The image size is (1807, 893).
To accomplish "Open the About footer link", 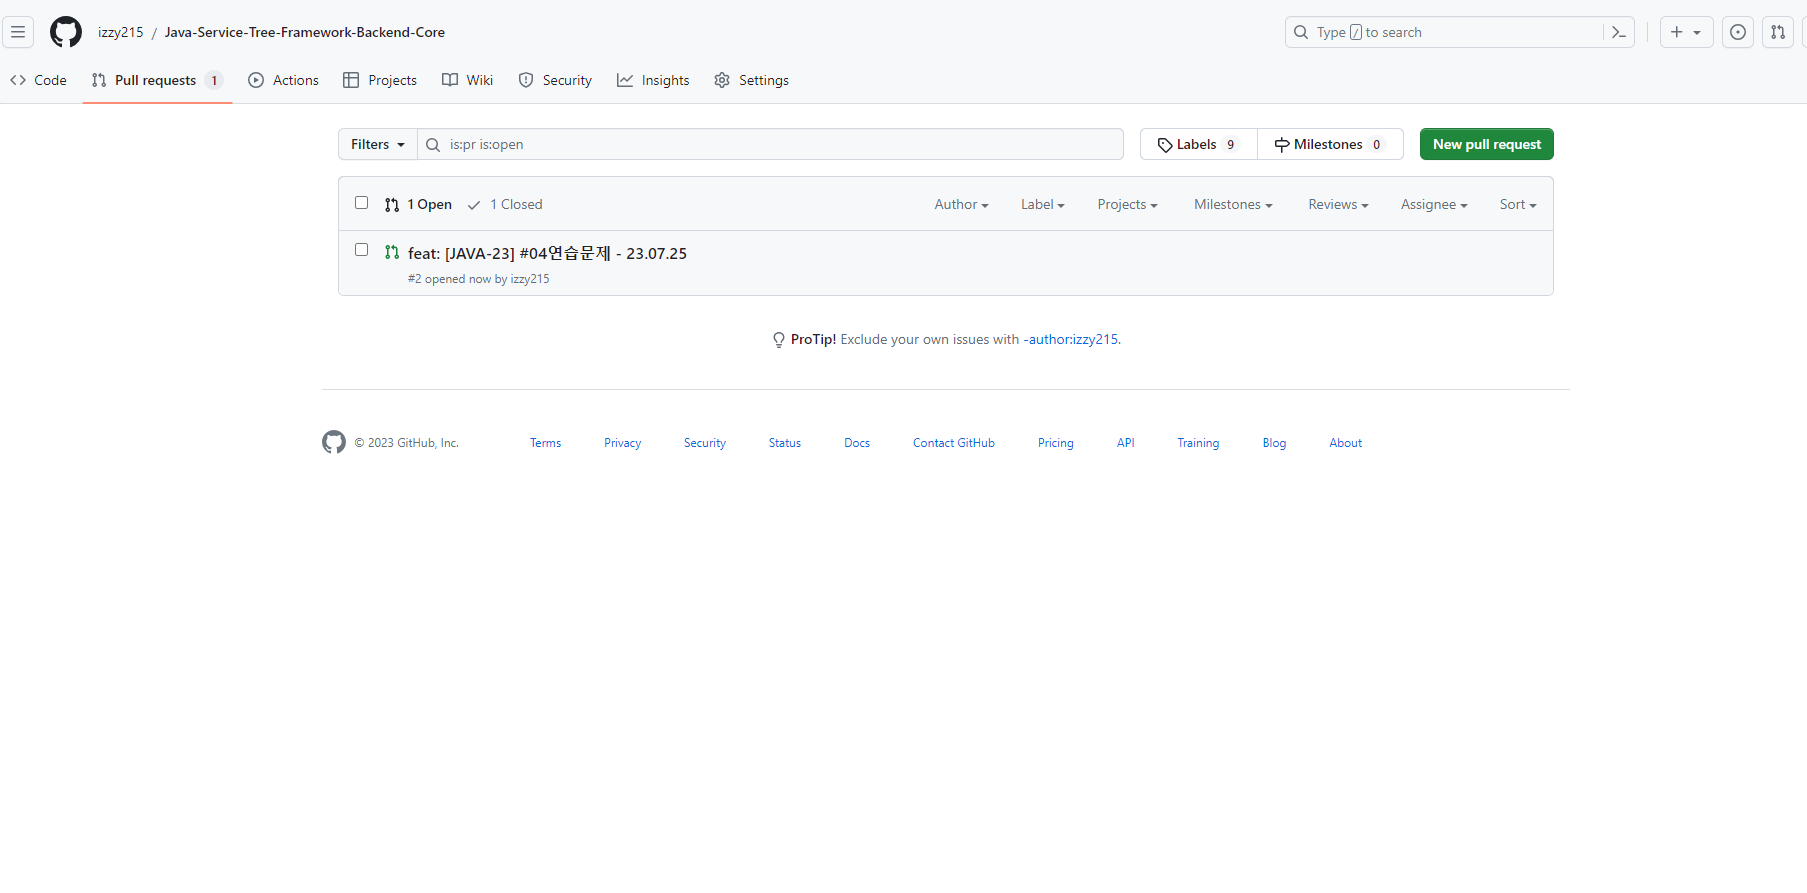I will [1346, 443].
